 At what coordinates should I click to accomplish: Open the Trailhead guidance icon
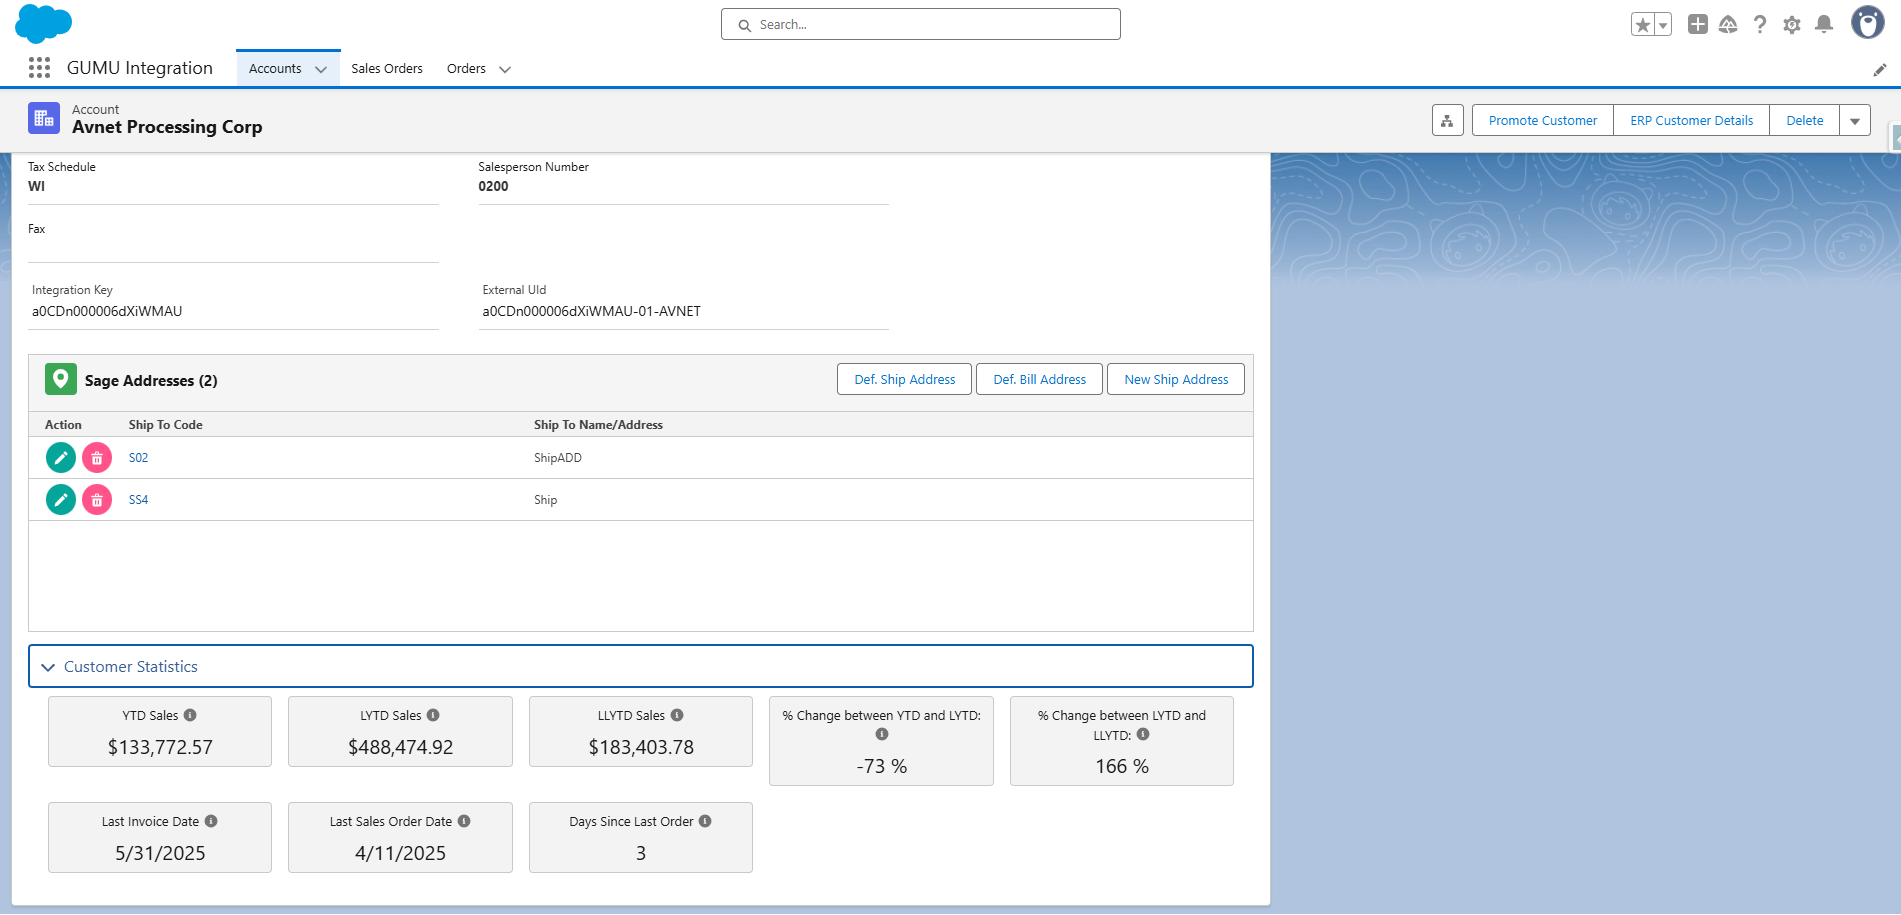1728,24
